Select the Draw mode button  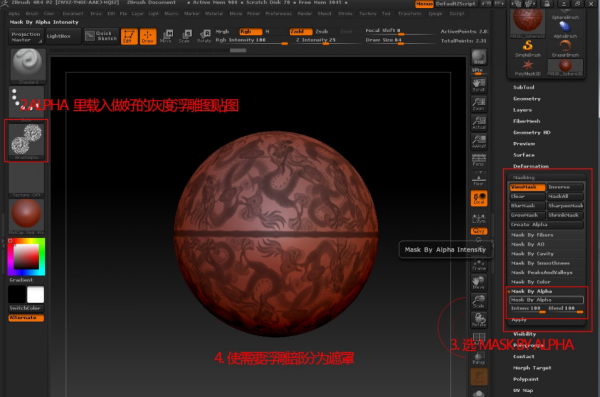148,36
